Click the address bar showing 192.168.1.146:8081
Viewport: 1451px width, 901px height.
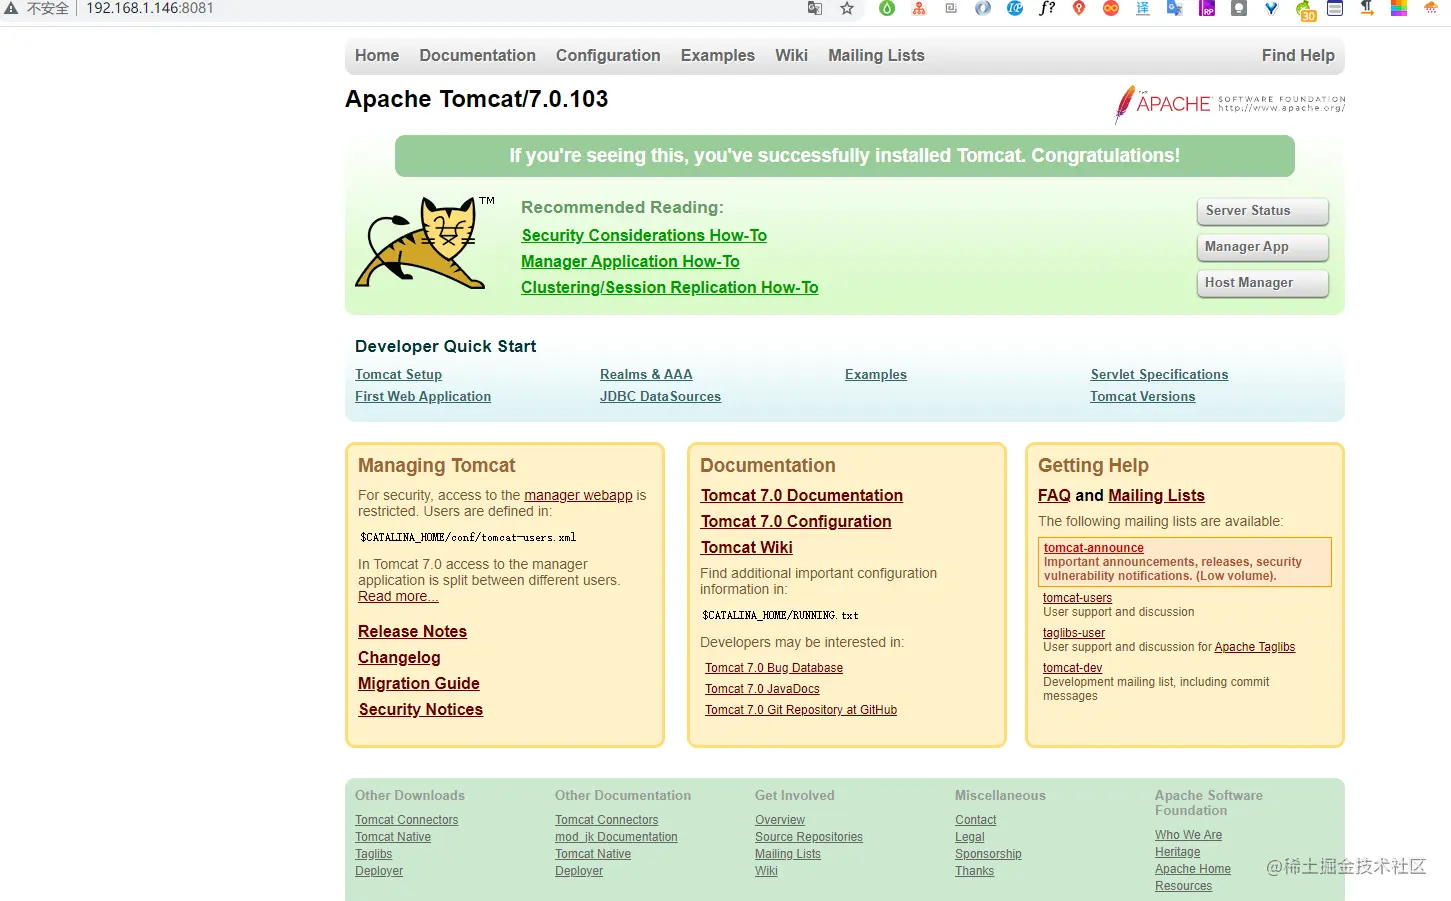pyautogui.click(x=150, y=8)
